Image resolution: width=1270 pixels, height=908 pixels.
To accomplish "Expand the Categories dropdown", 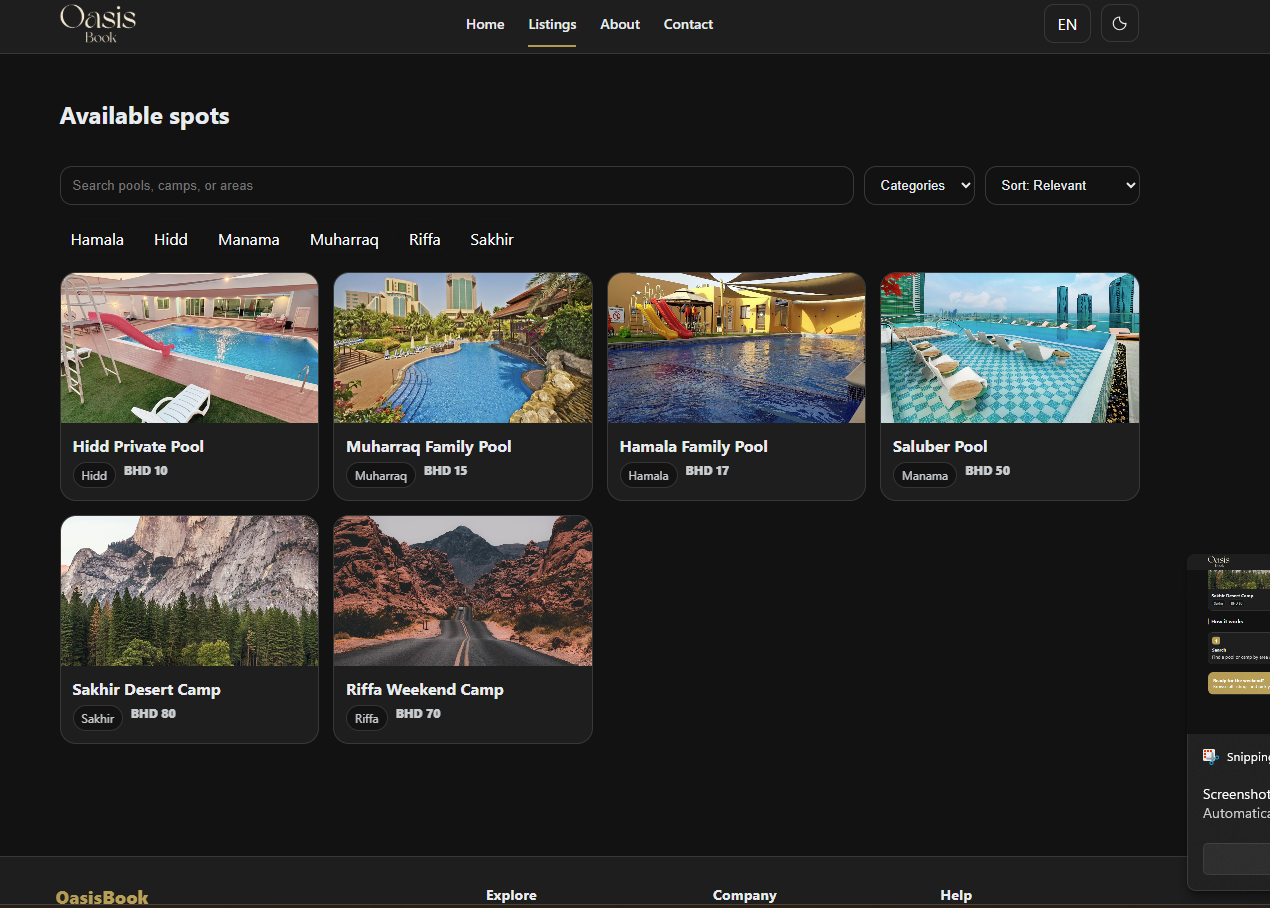I will coord(919,185).
